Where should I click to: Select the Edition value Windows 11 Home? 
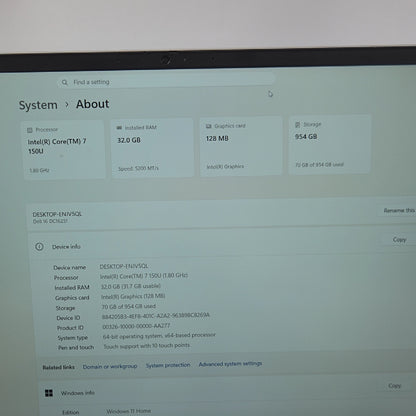coord(129,411)
